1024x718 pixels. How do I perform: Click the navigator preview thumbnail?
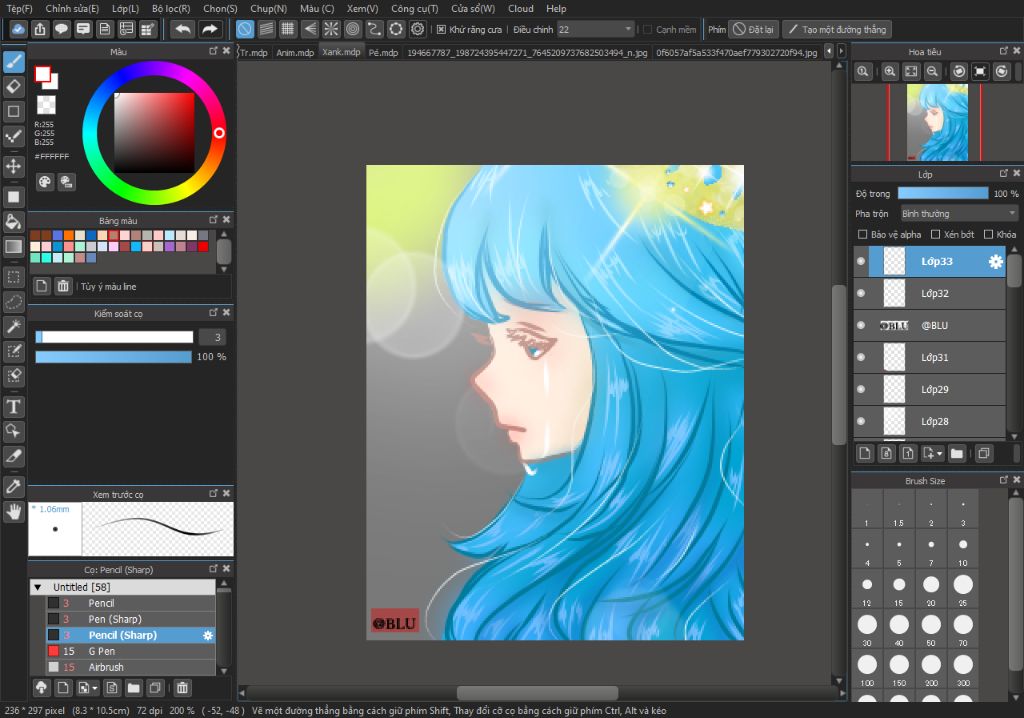936,122
